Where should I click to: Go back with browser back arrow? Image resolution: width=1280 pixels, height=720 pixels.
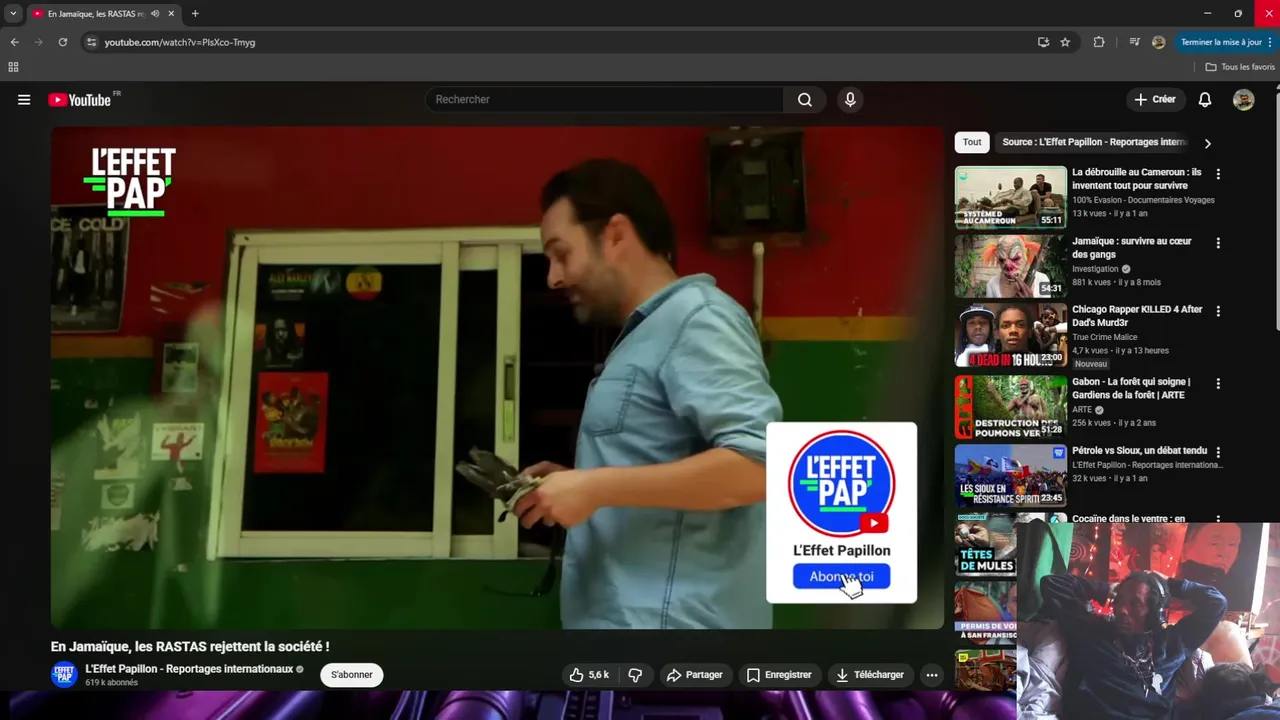click(14, 42)
